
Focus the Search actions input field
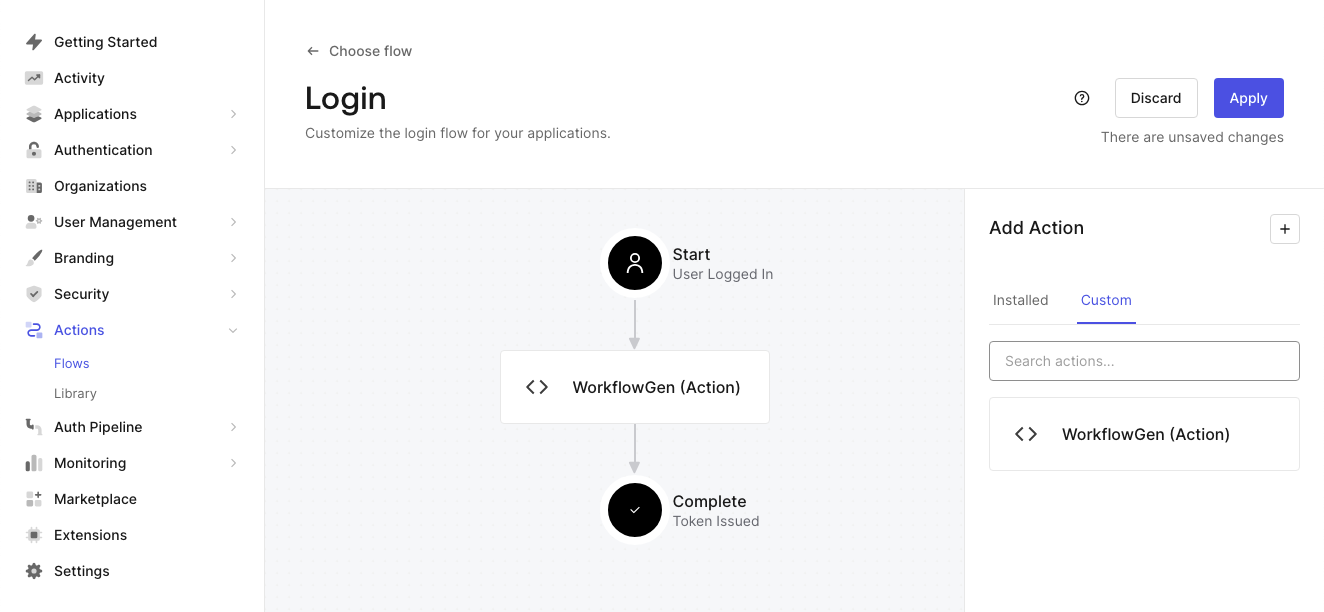(x=1144, y=361)
